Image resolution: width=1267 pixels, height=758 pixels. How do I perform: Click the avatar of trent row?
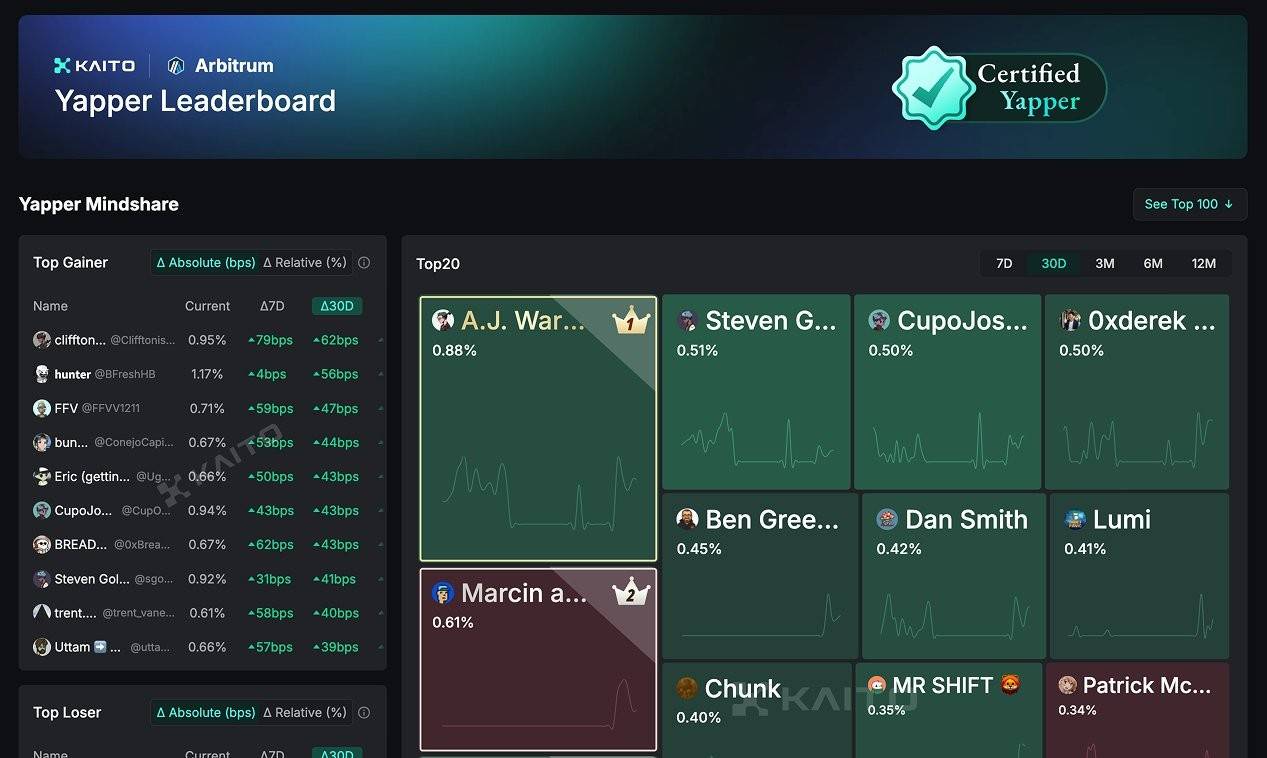pyautogui.click(x=42, y=613)
